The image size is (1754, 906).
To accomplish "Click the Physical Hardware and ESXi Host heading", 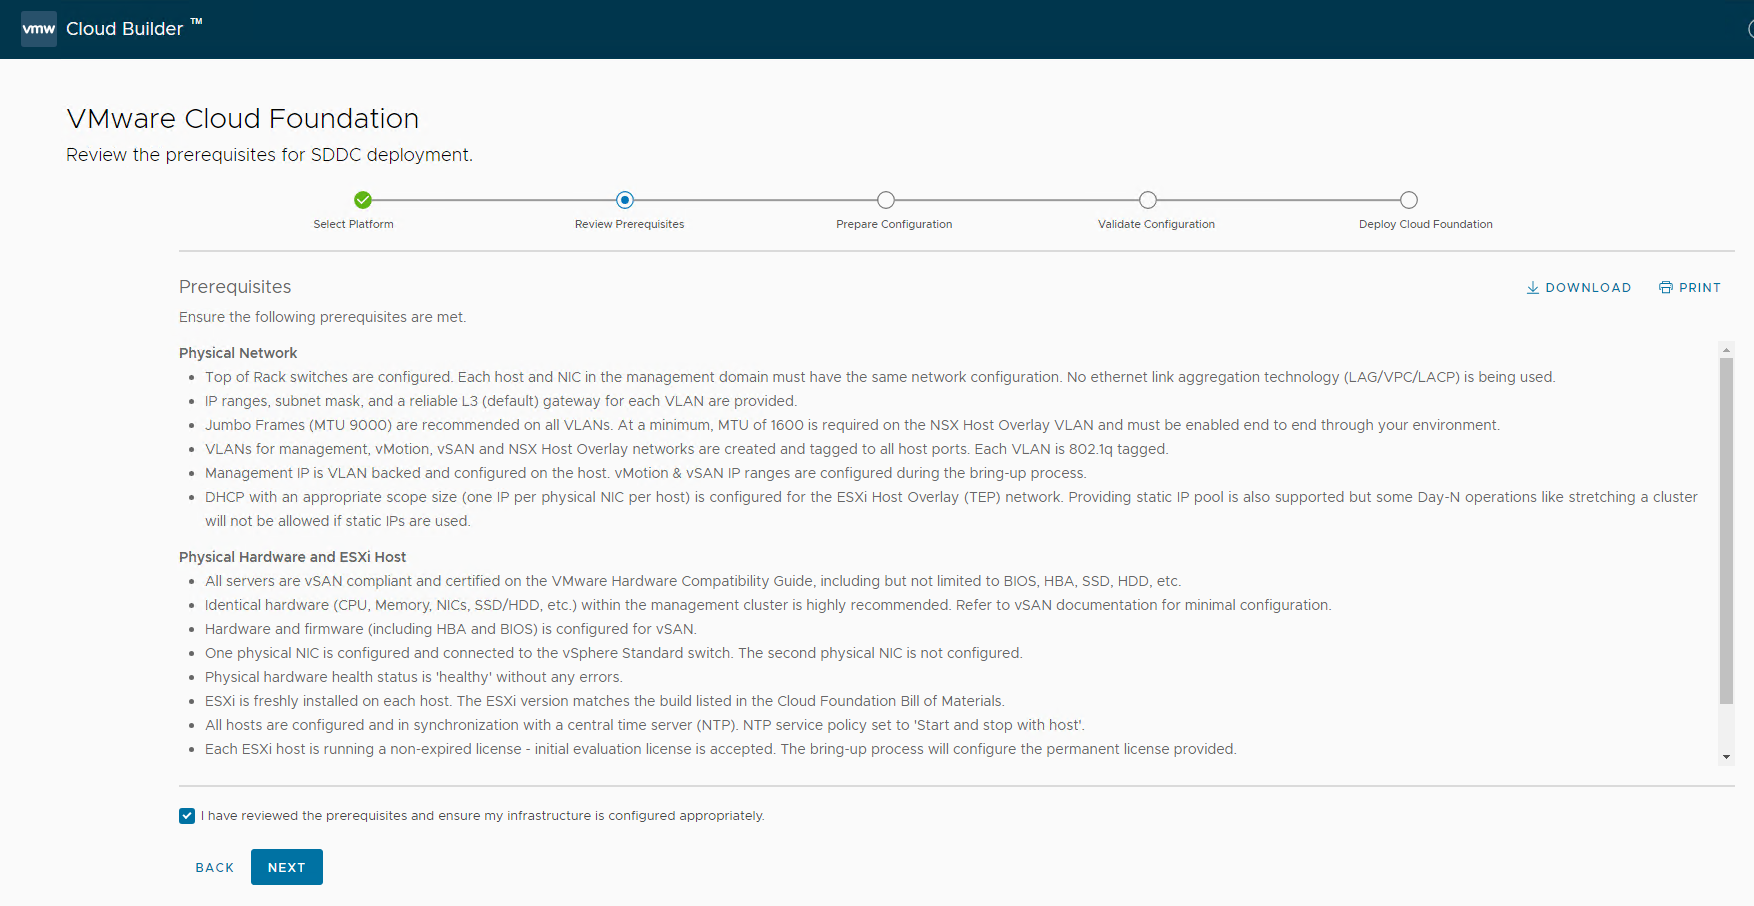I will (x=292, y=557).
